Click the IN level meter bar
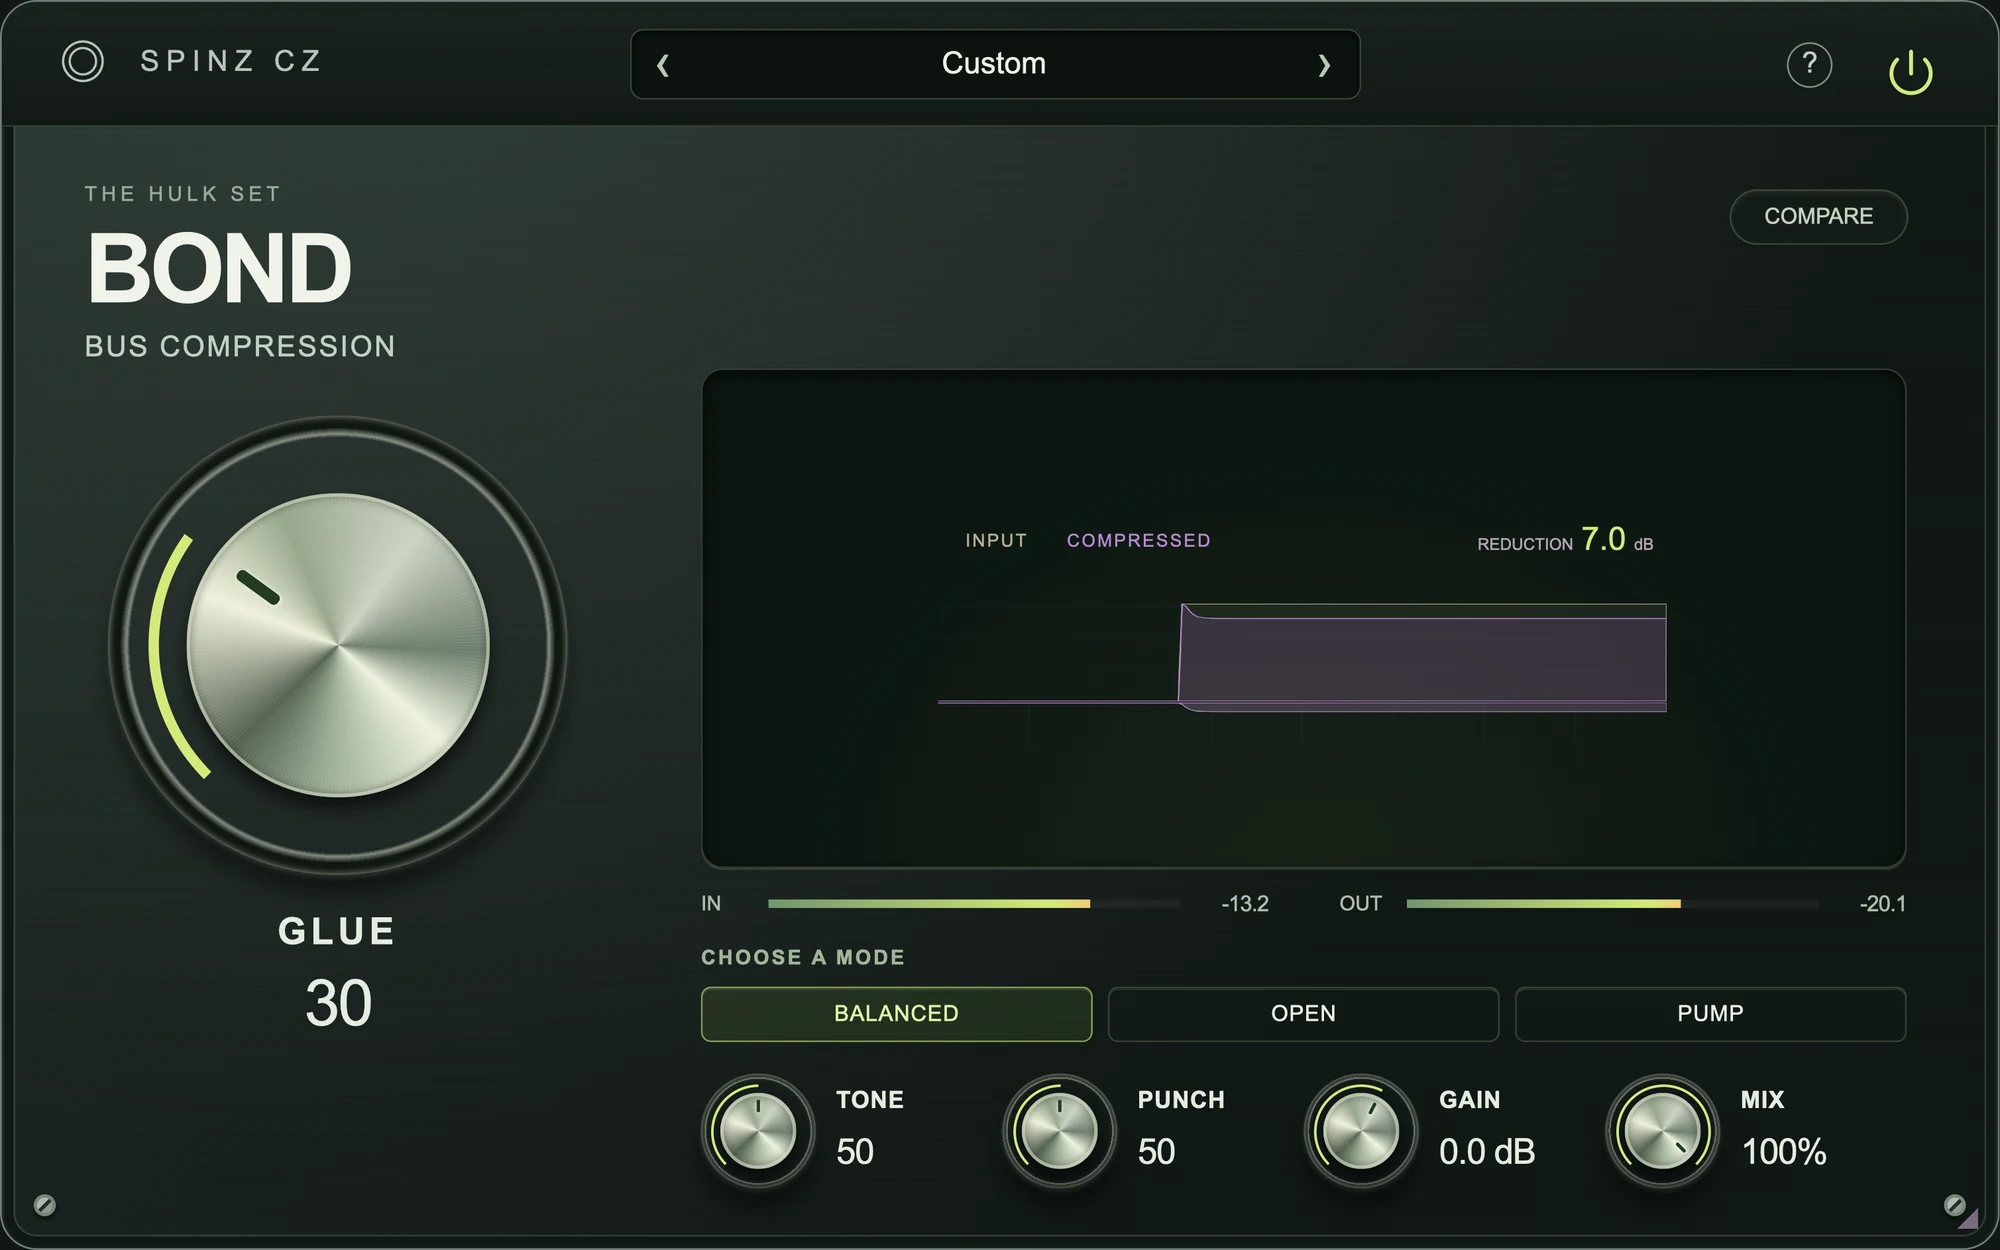Screen dimensions: 2000x1250 click(974, 903)
